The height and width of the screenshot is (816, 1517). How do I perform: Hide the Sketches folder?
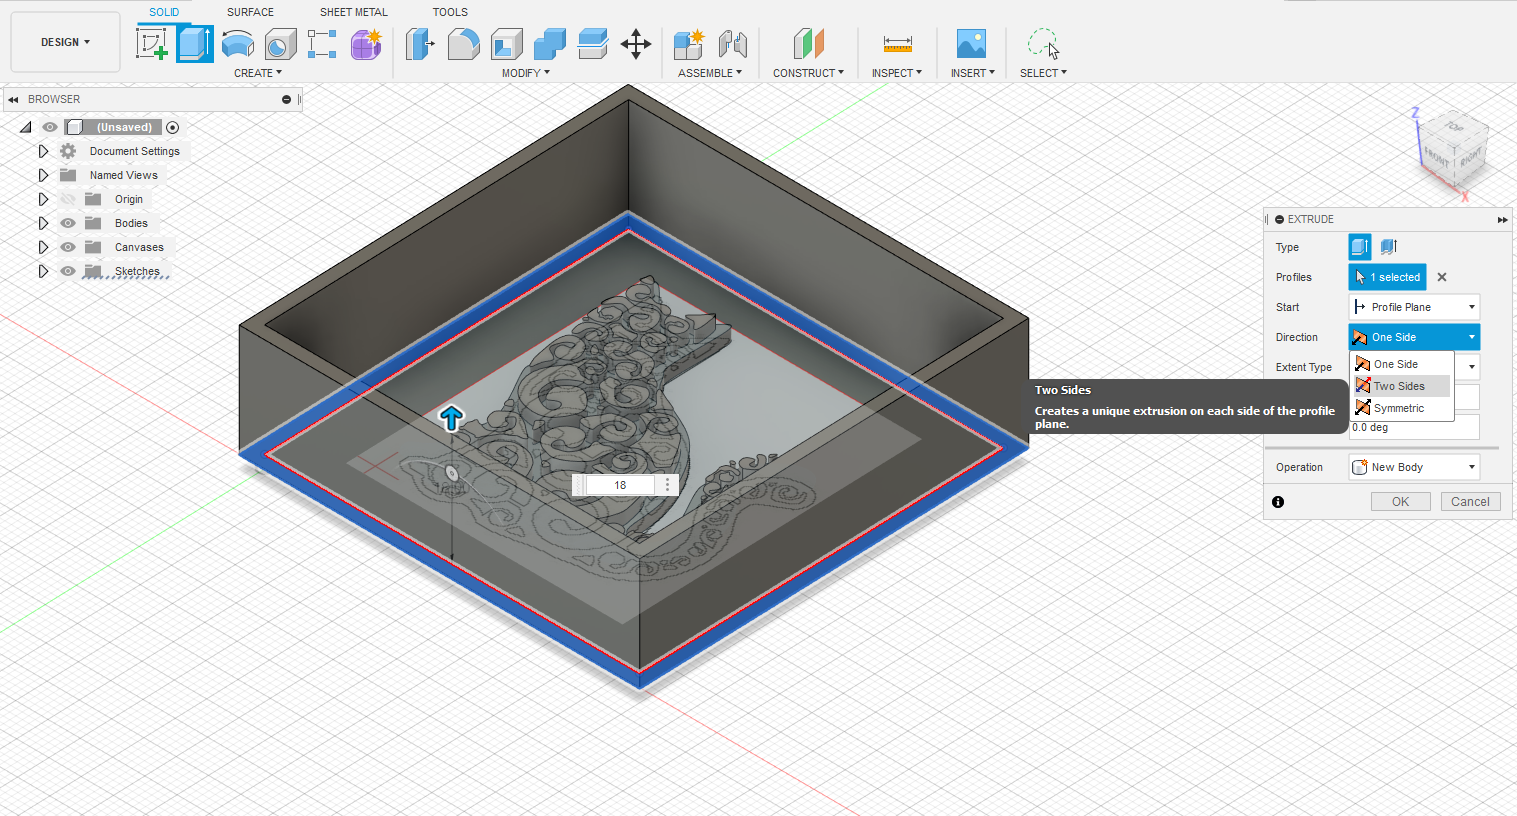pyautogui.click(x=68, y=271)
